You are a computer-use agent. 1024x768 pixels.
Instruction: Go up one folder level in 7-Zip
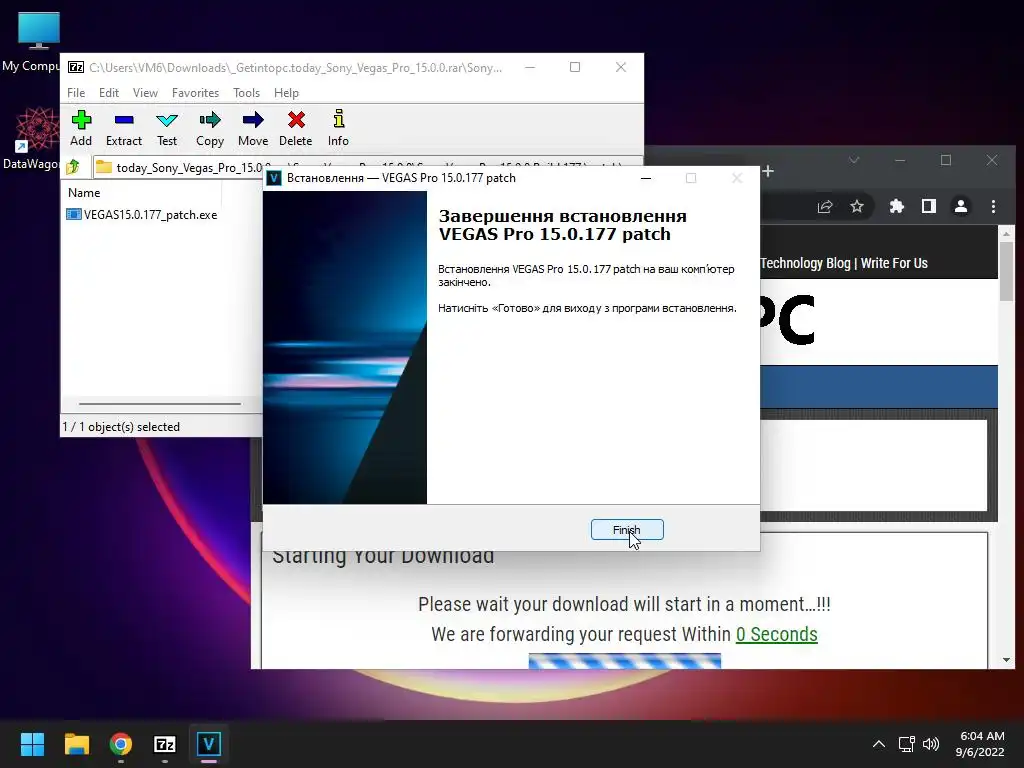pyautogui.click(x=73, y=167)
